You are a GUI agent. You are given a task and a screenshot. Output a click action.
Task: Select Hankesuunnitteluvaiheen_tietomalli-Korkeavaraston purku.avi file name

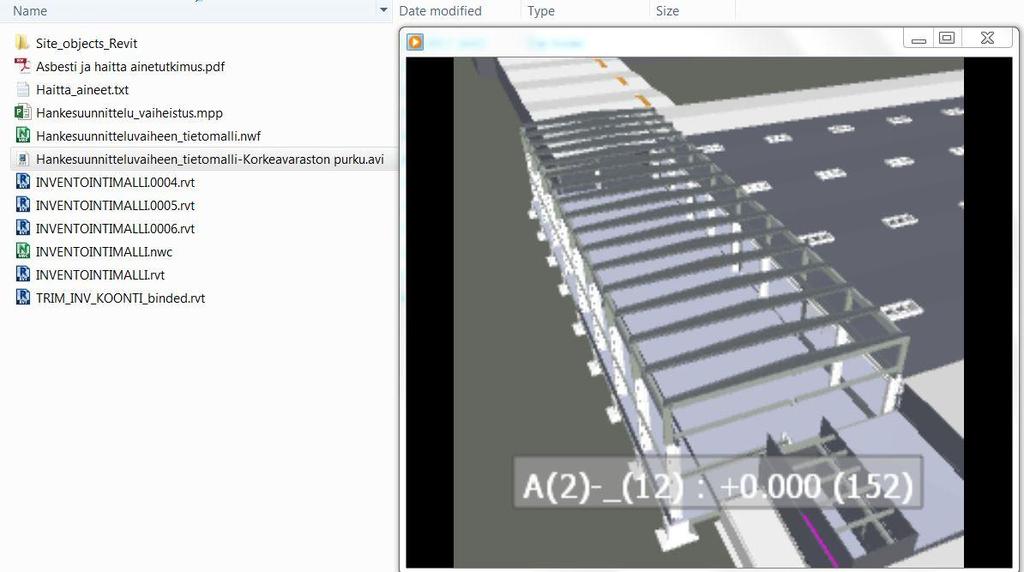click(210, 159)
